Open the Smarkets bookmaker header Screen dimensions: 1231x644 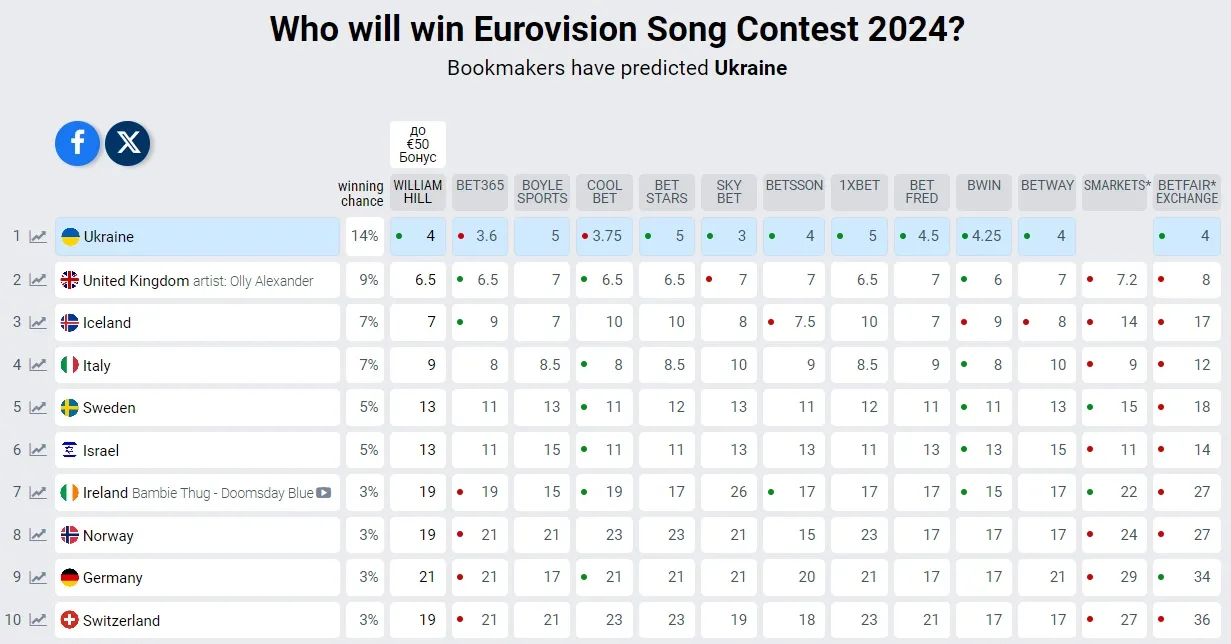1116,185
